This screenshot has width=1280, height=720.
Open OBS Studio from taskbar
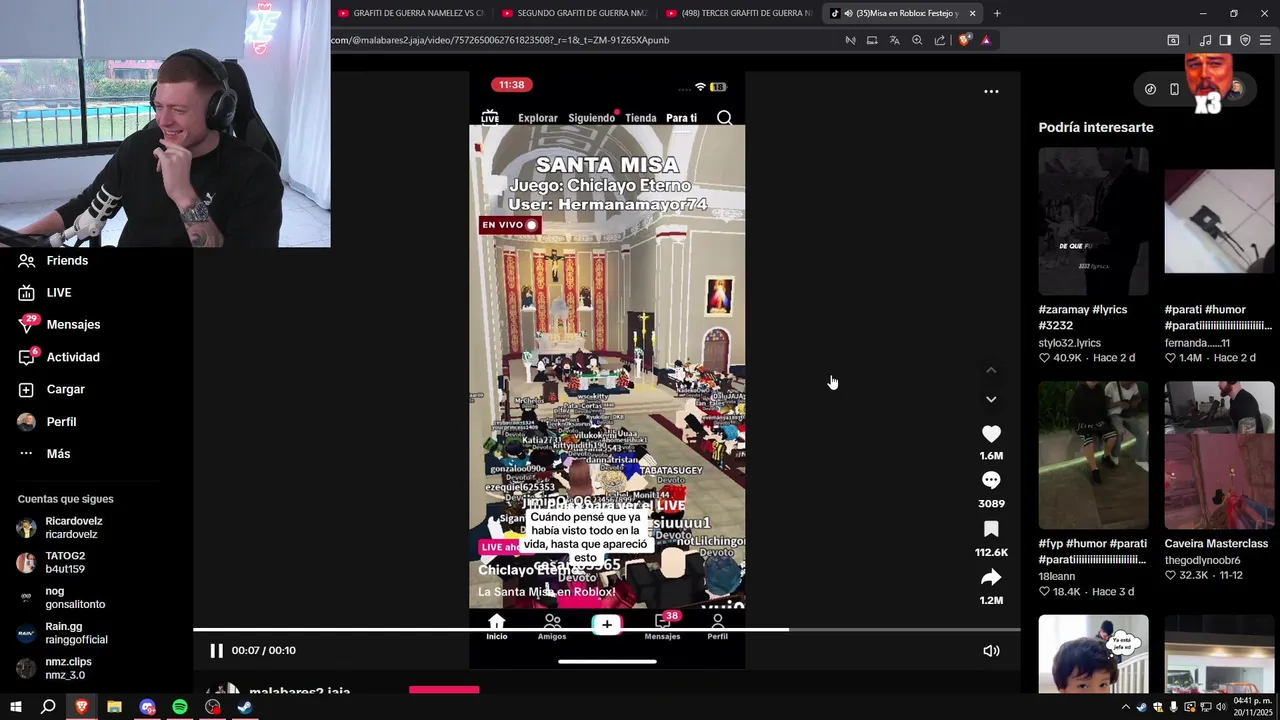(213, 707)
